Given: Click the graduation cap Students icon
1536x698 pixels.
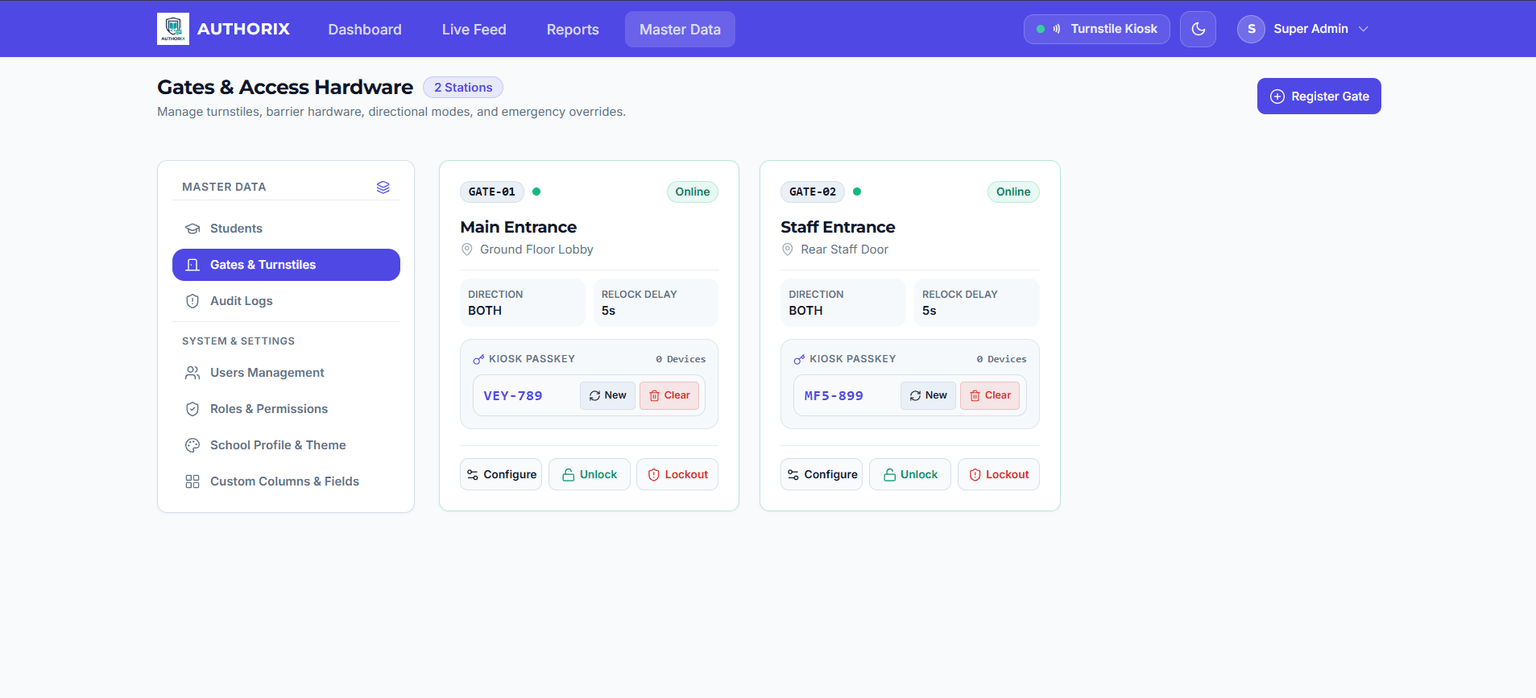Looking at the screenshot, I should coord(193,229).
